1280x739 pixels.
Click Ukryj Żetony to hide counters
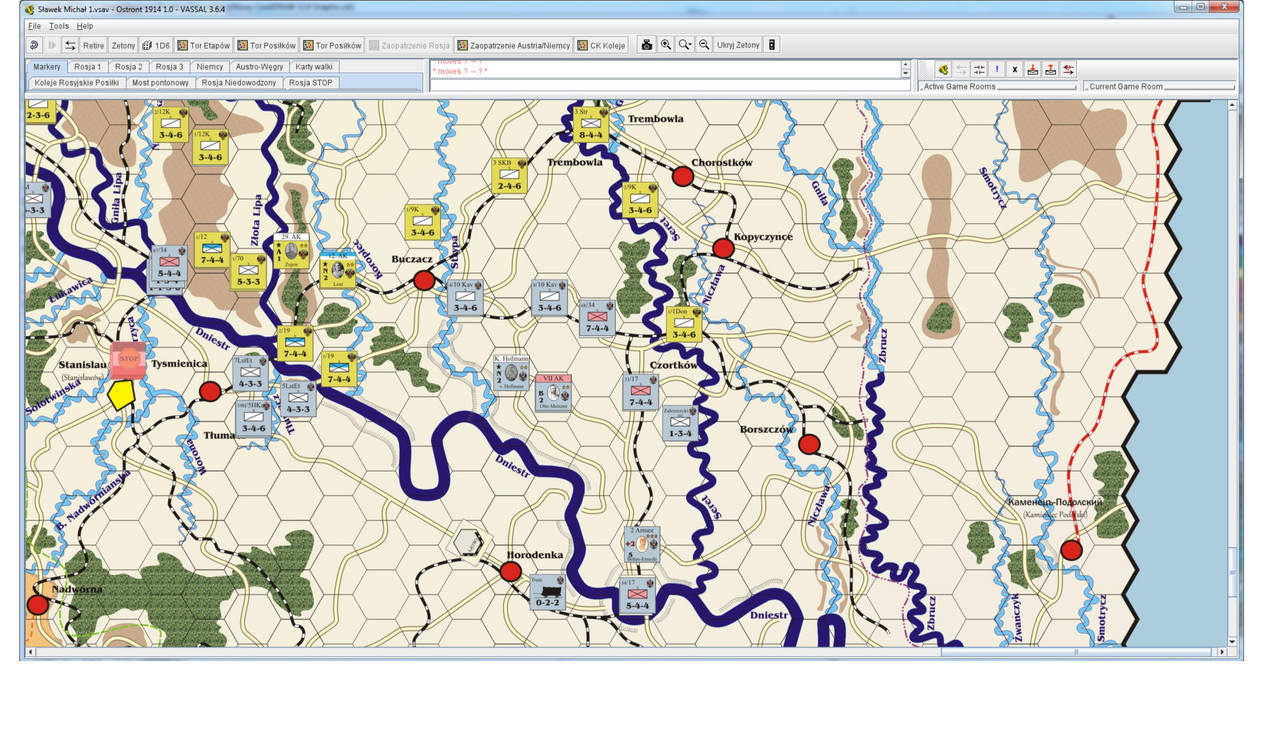738,45
